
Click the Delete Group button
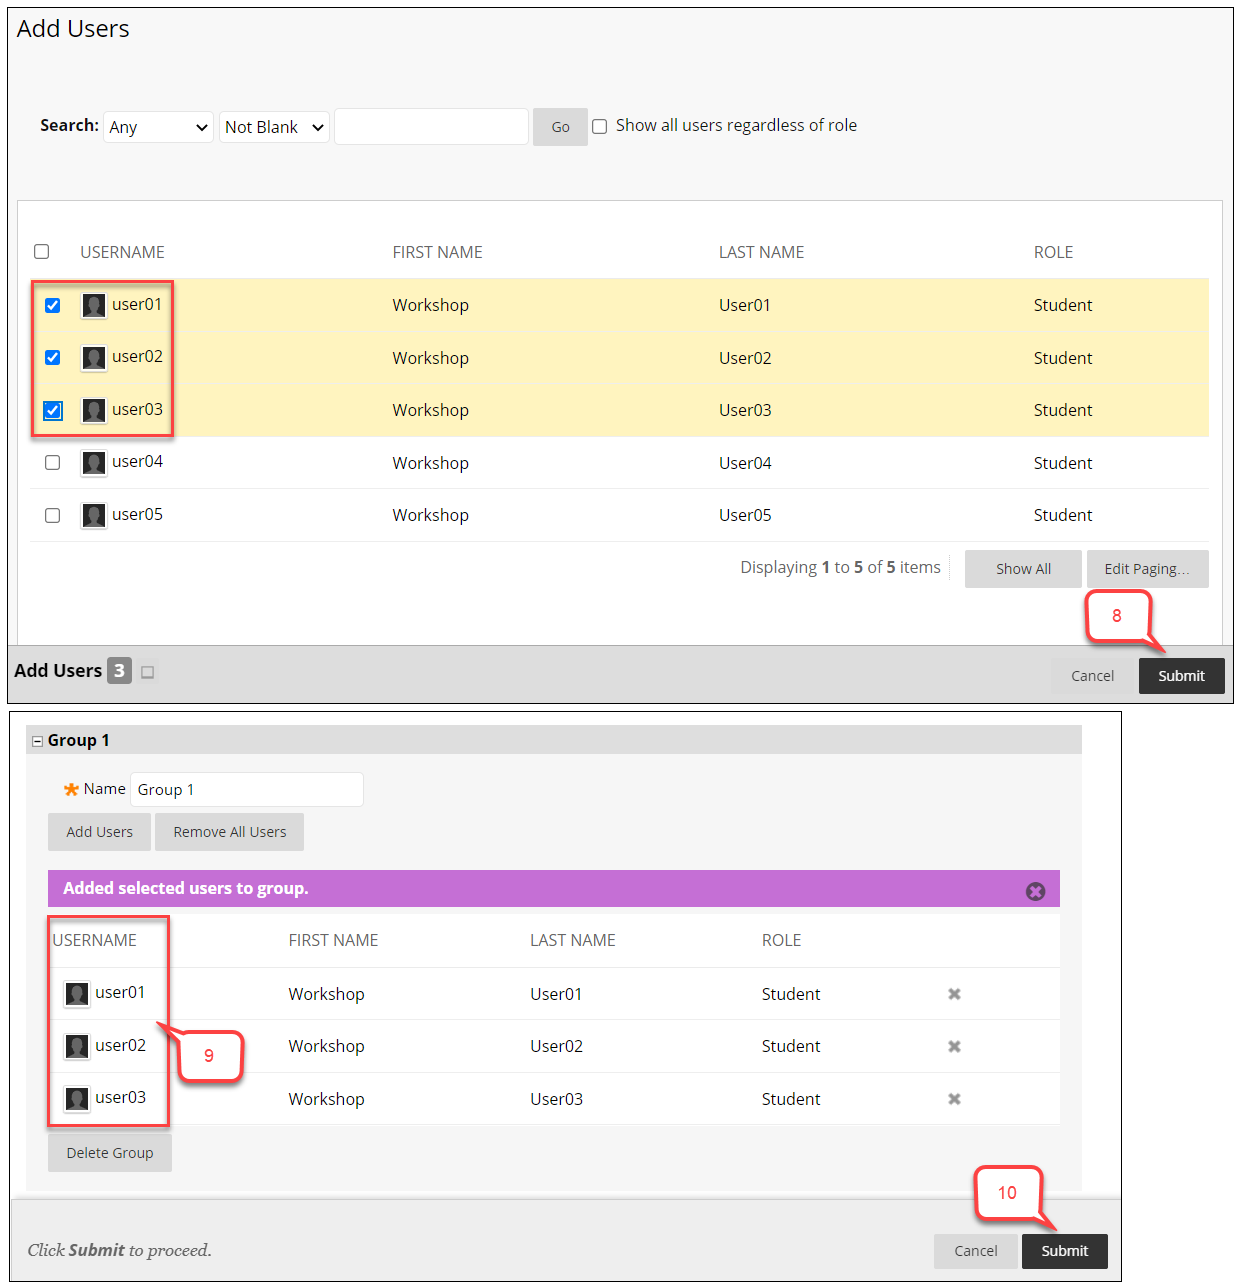coord(110,1153)
